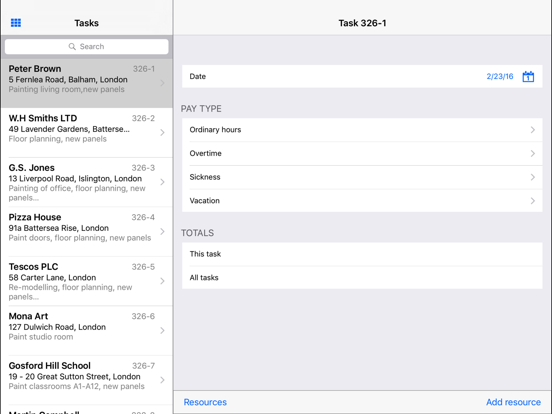Click task number 326-5 in list
Viewport: 552px width, 414px height.
(x=143, y=267)
